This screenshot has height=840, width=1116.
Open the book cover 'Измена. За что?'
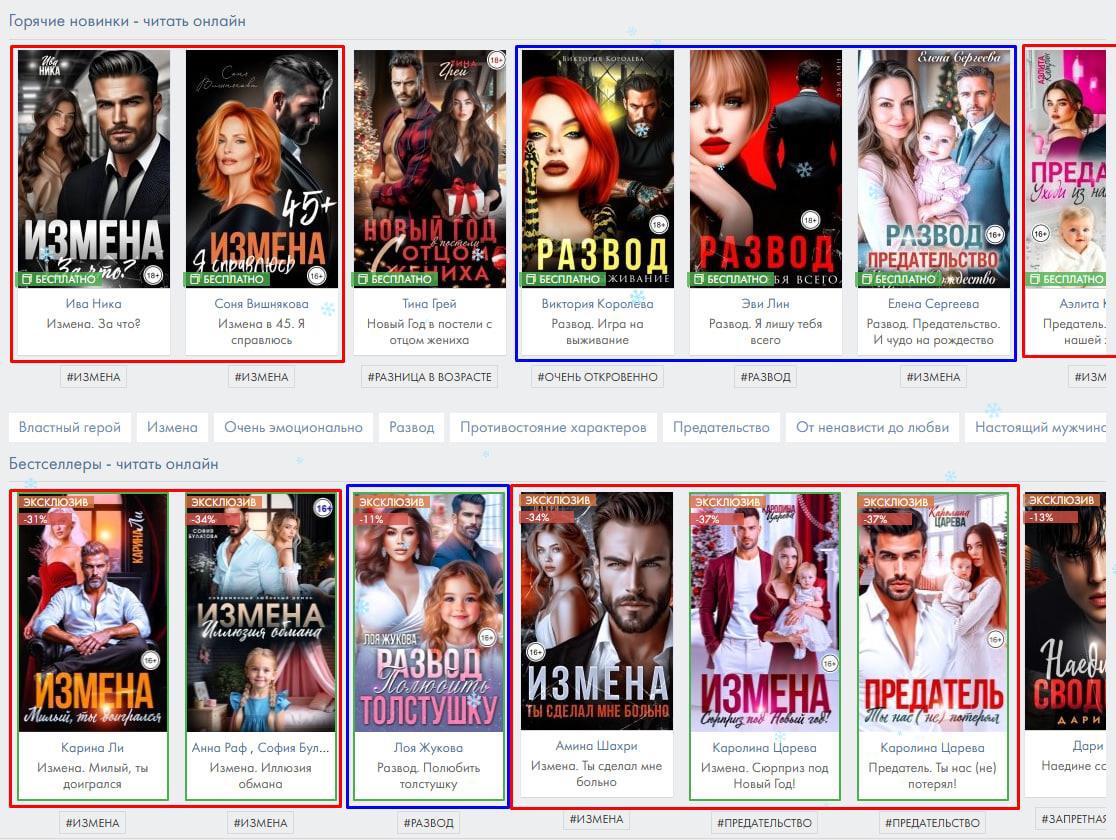pyautogui.click(x=94, y=169)
